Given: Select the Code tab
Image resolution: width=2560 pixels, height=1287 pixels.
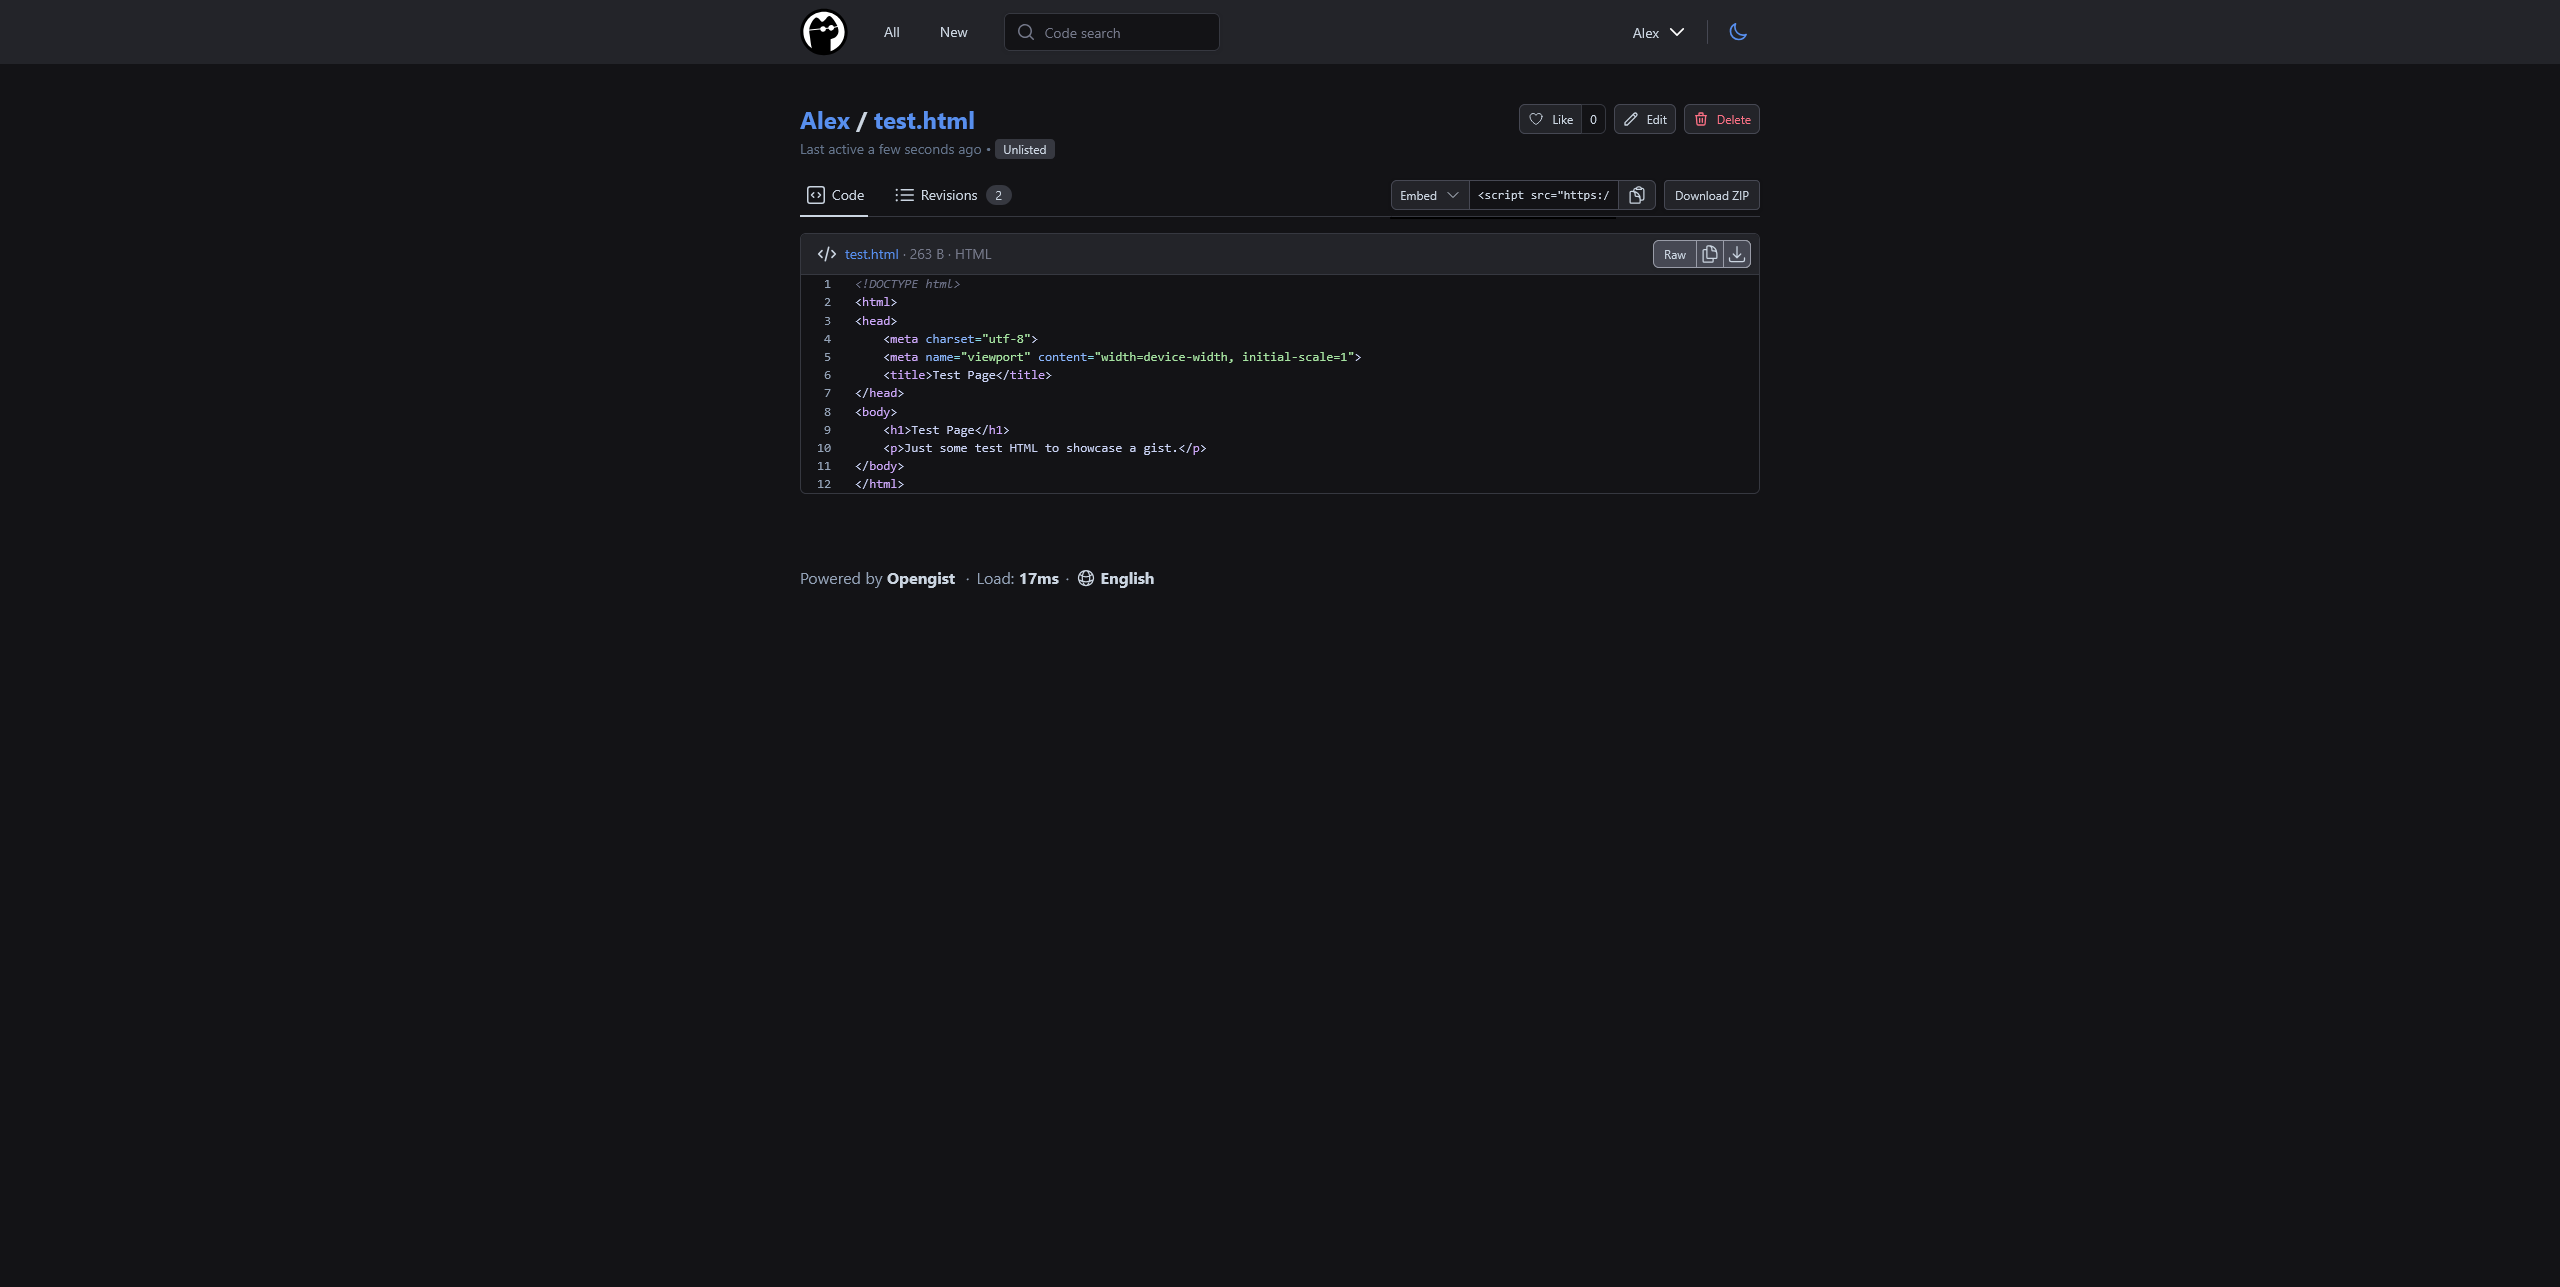Looking at the screenshot, I should 835,195.
